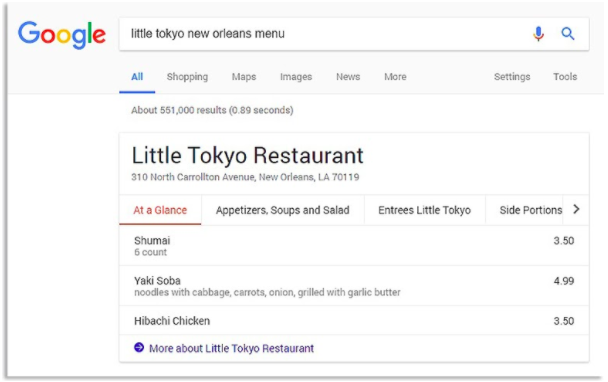Open the Entrees Little Tokyo tab

(x=425, y=210)
